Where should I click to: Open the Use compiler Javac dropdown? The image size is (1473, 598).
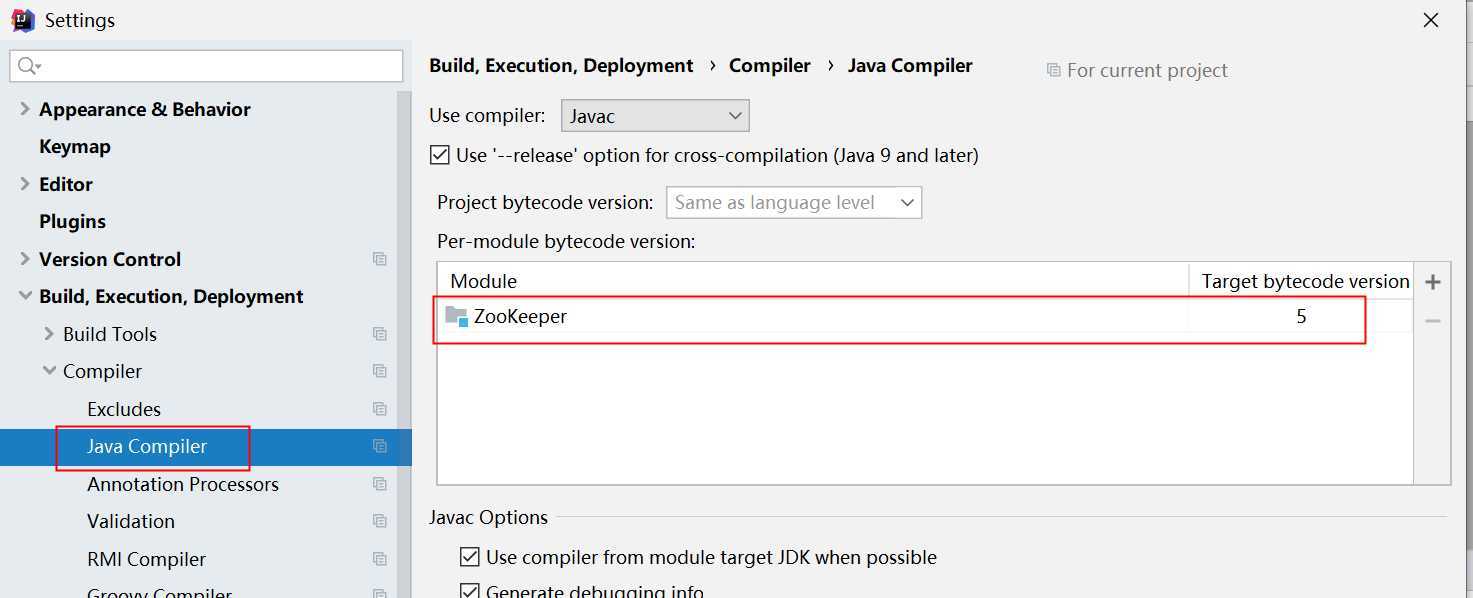point(655,116)
